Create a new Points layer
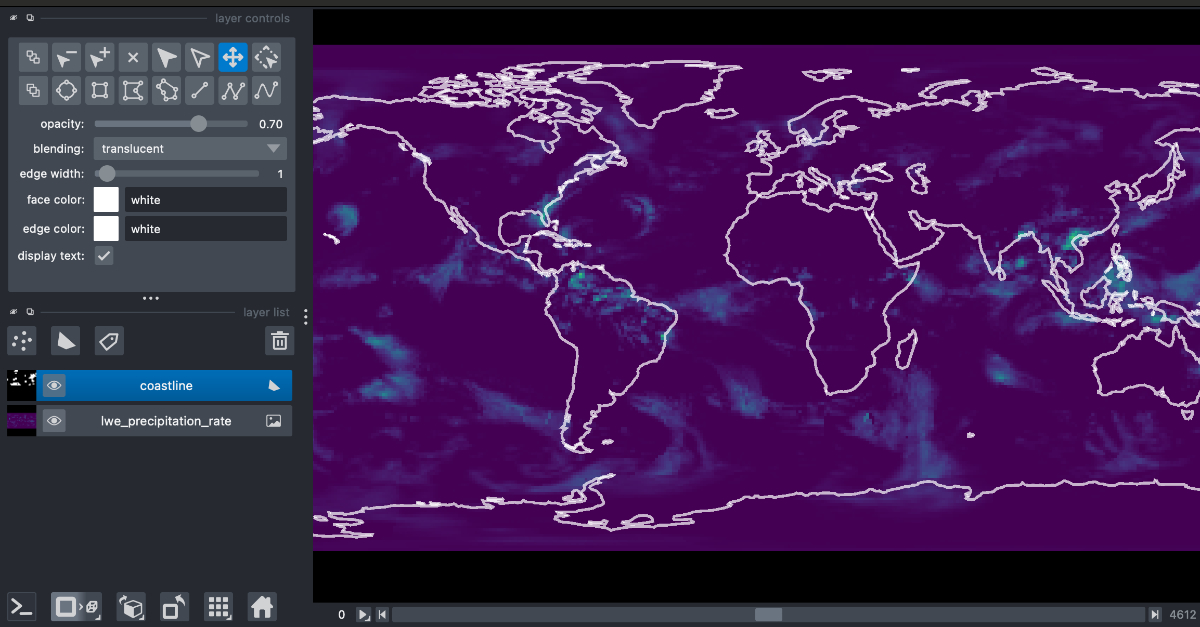 (x=21, y=340)
